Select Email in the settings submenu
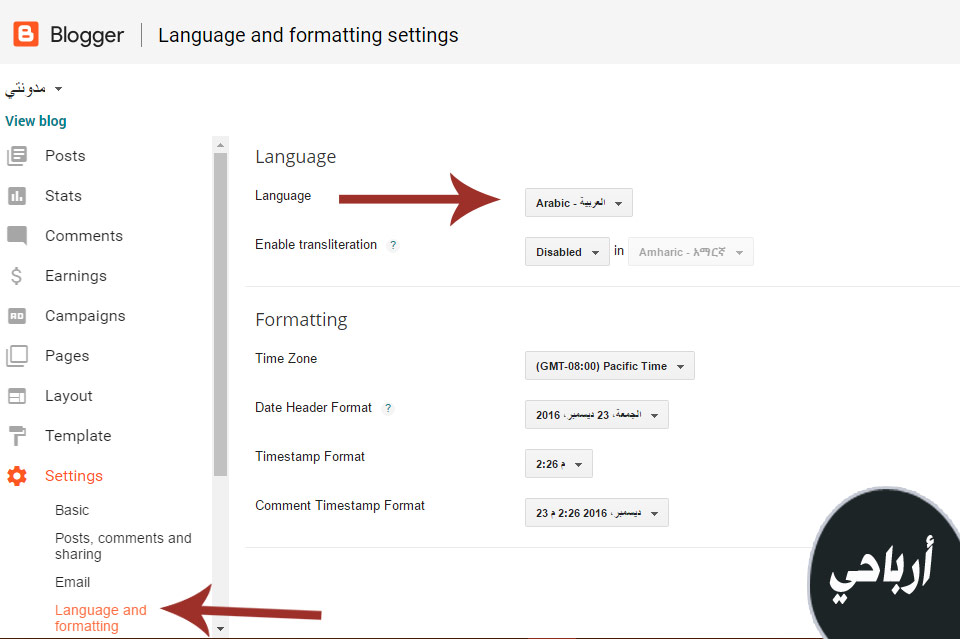The image size is (960, 639). pos(72,582)
